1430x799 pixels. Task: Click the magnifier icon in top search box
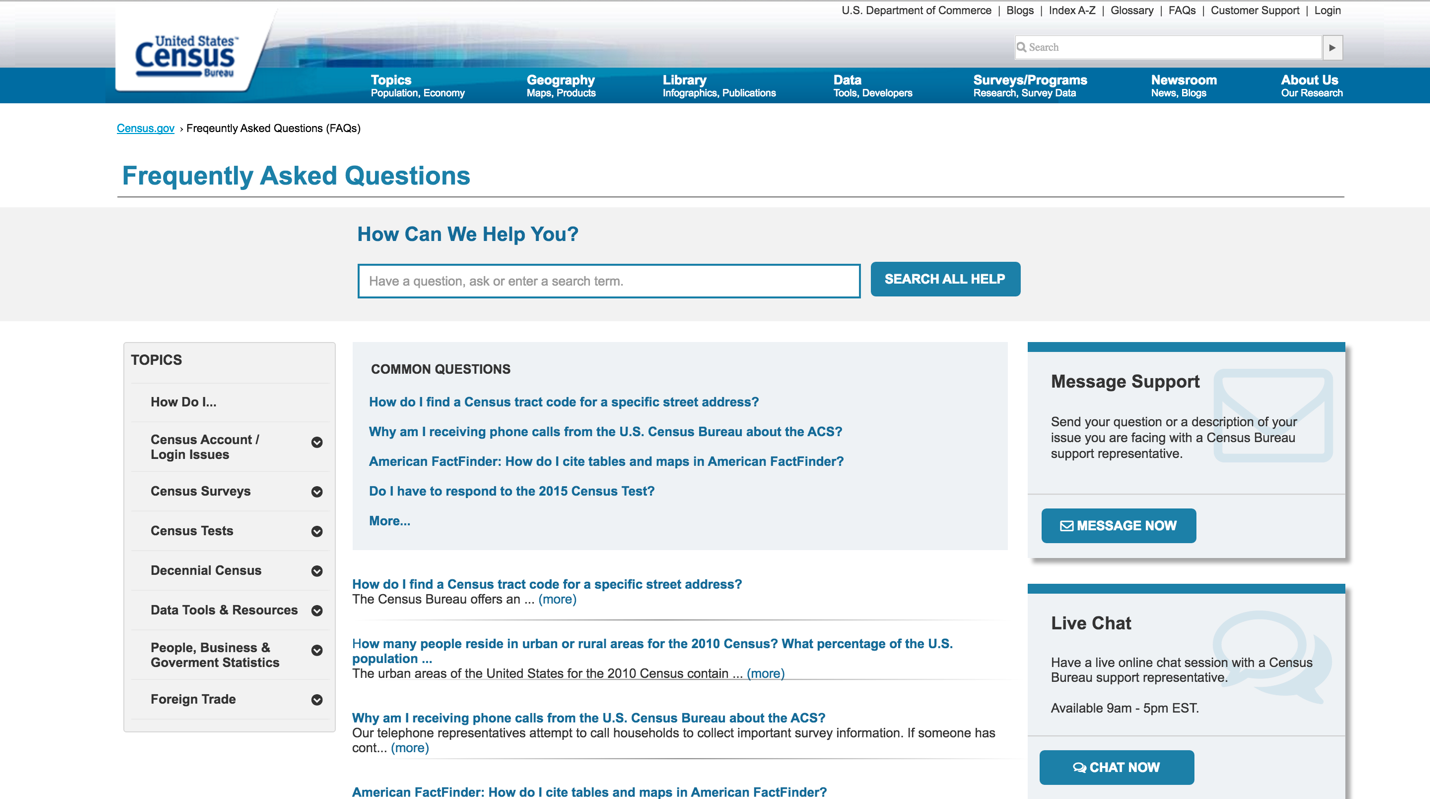1021,48
